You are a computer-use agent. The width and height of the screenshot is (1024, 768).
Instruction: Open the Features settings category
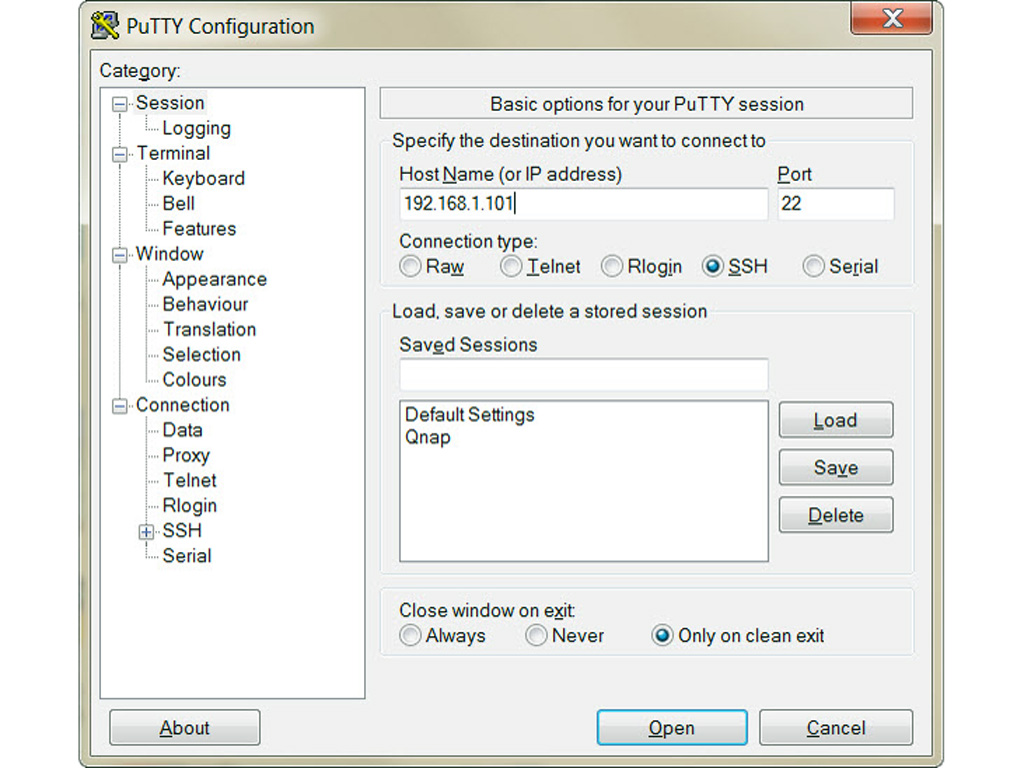(199, 229)
